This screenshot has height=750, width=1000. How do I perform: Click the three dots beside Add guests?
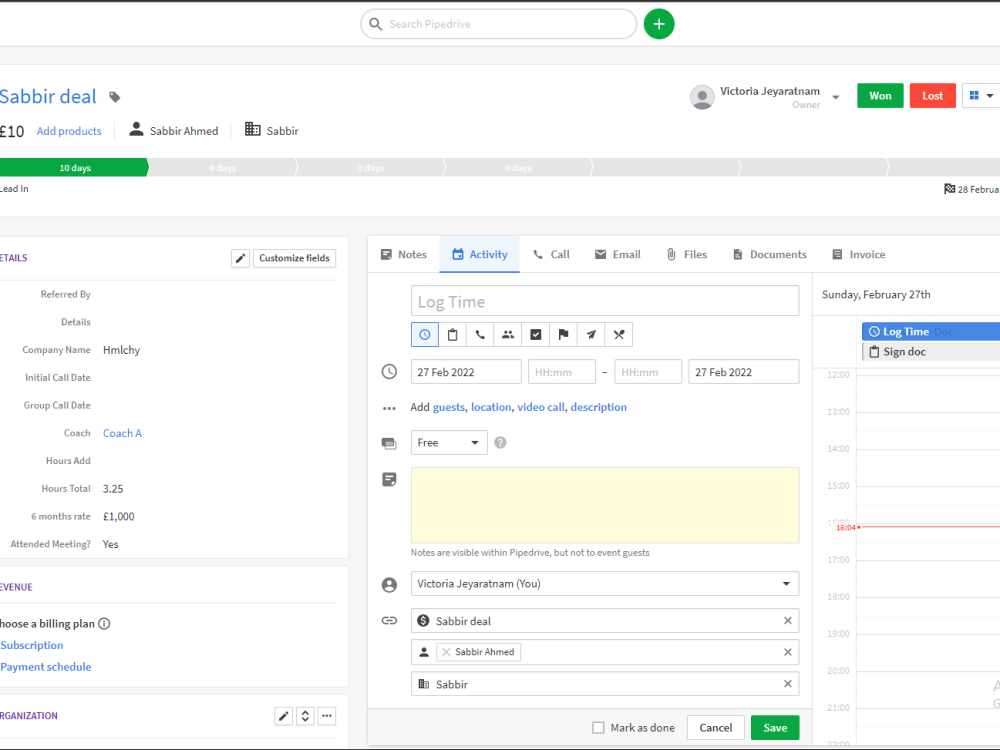[x=389, y=408]
